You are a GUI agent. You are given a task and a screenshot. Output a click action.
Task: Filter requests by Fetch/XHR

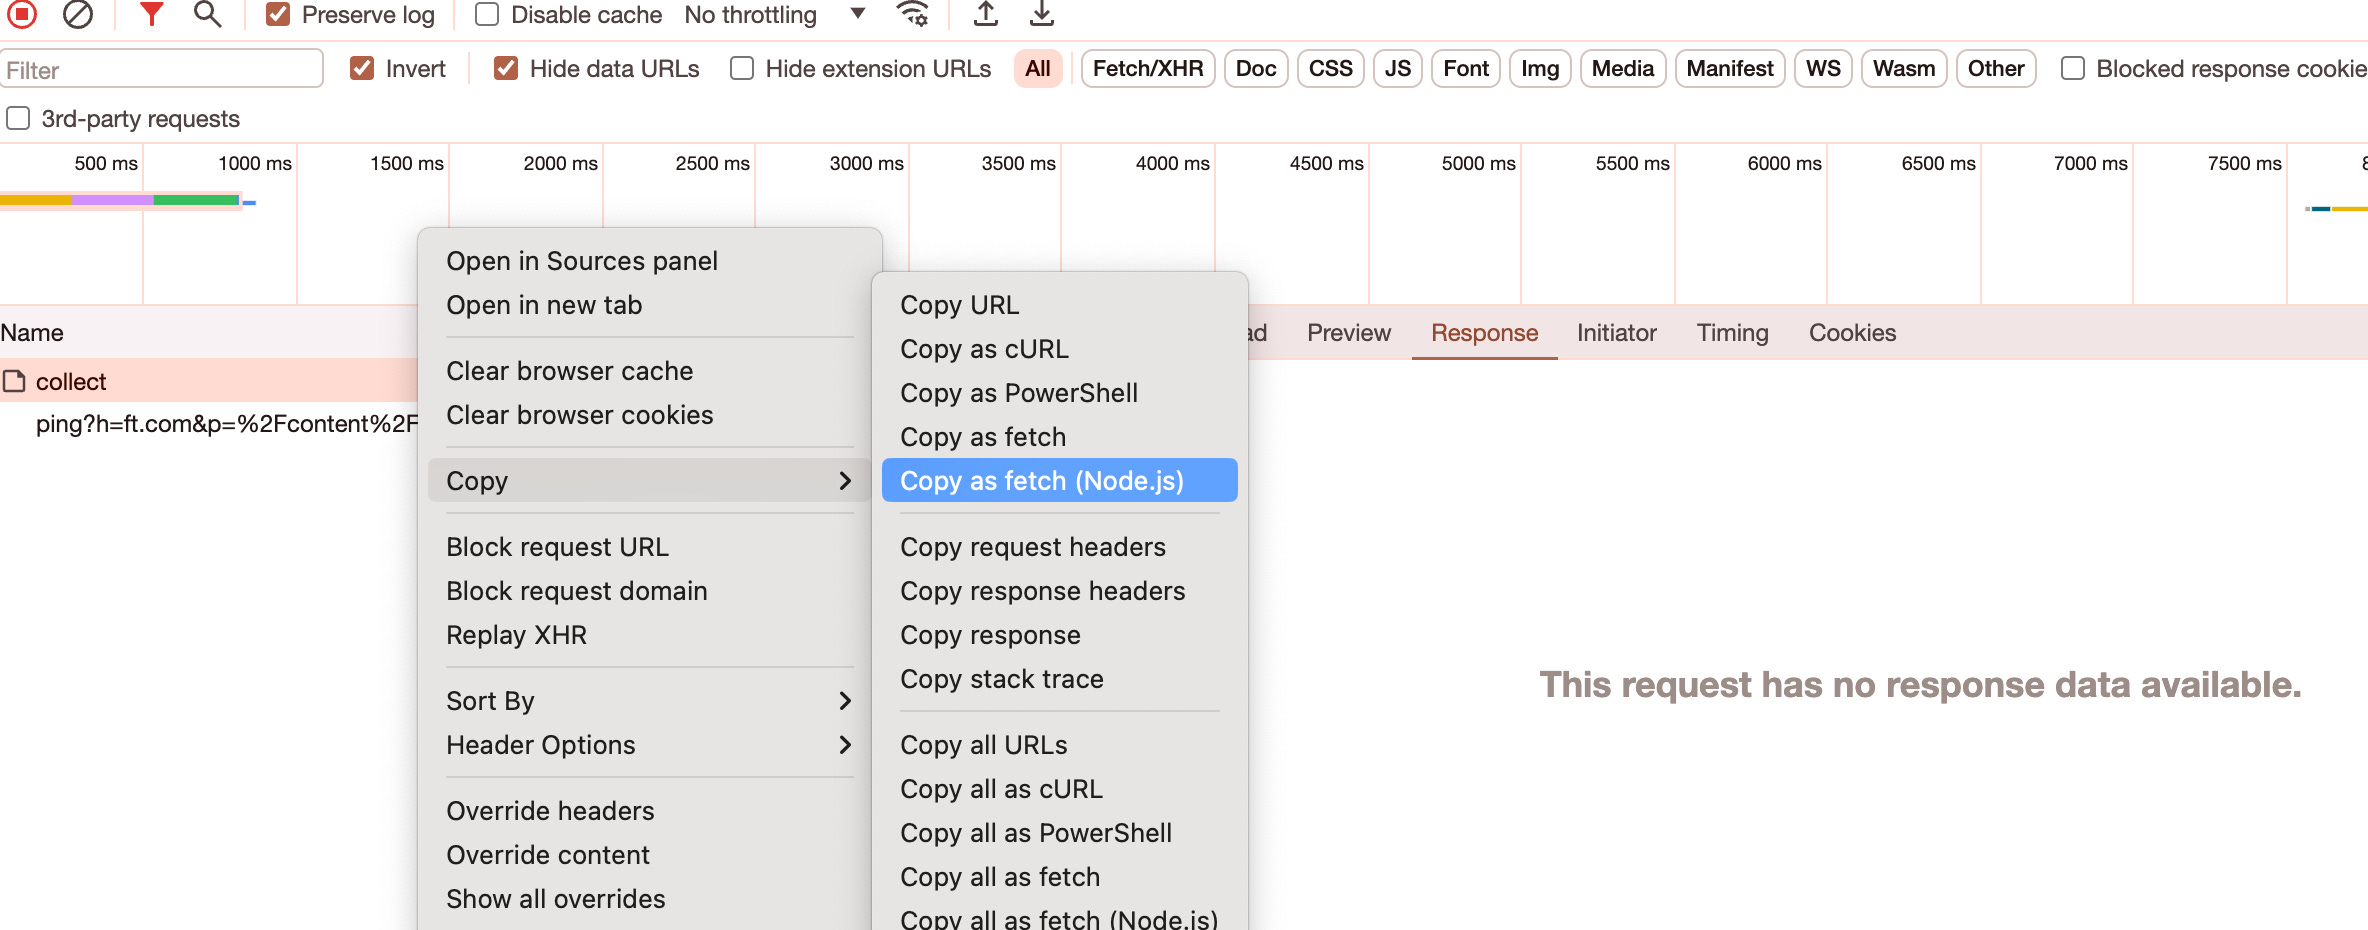coord(1148,69)
